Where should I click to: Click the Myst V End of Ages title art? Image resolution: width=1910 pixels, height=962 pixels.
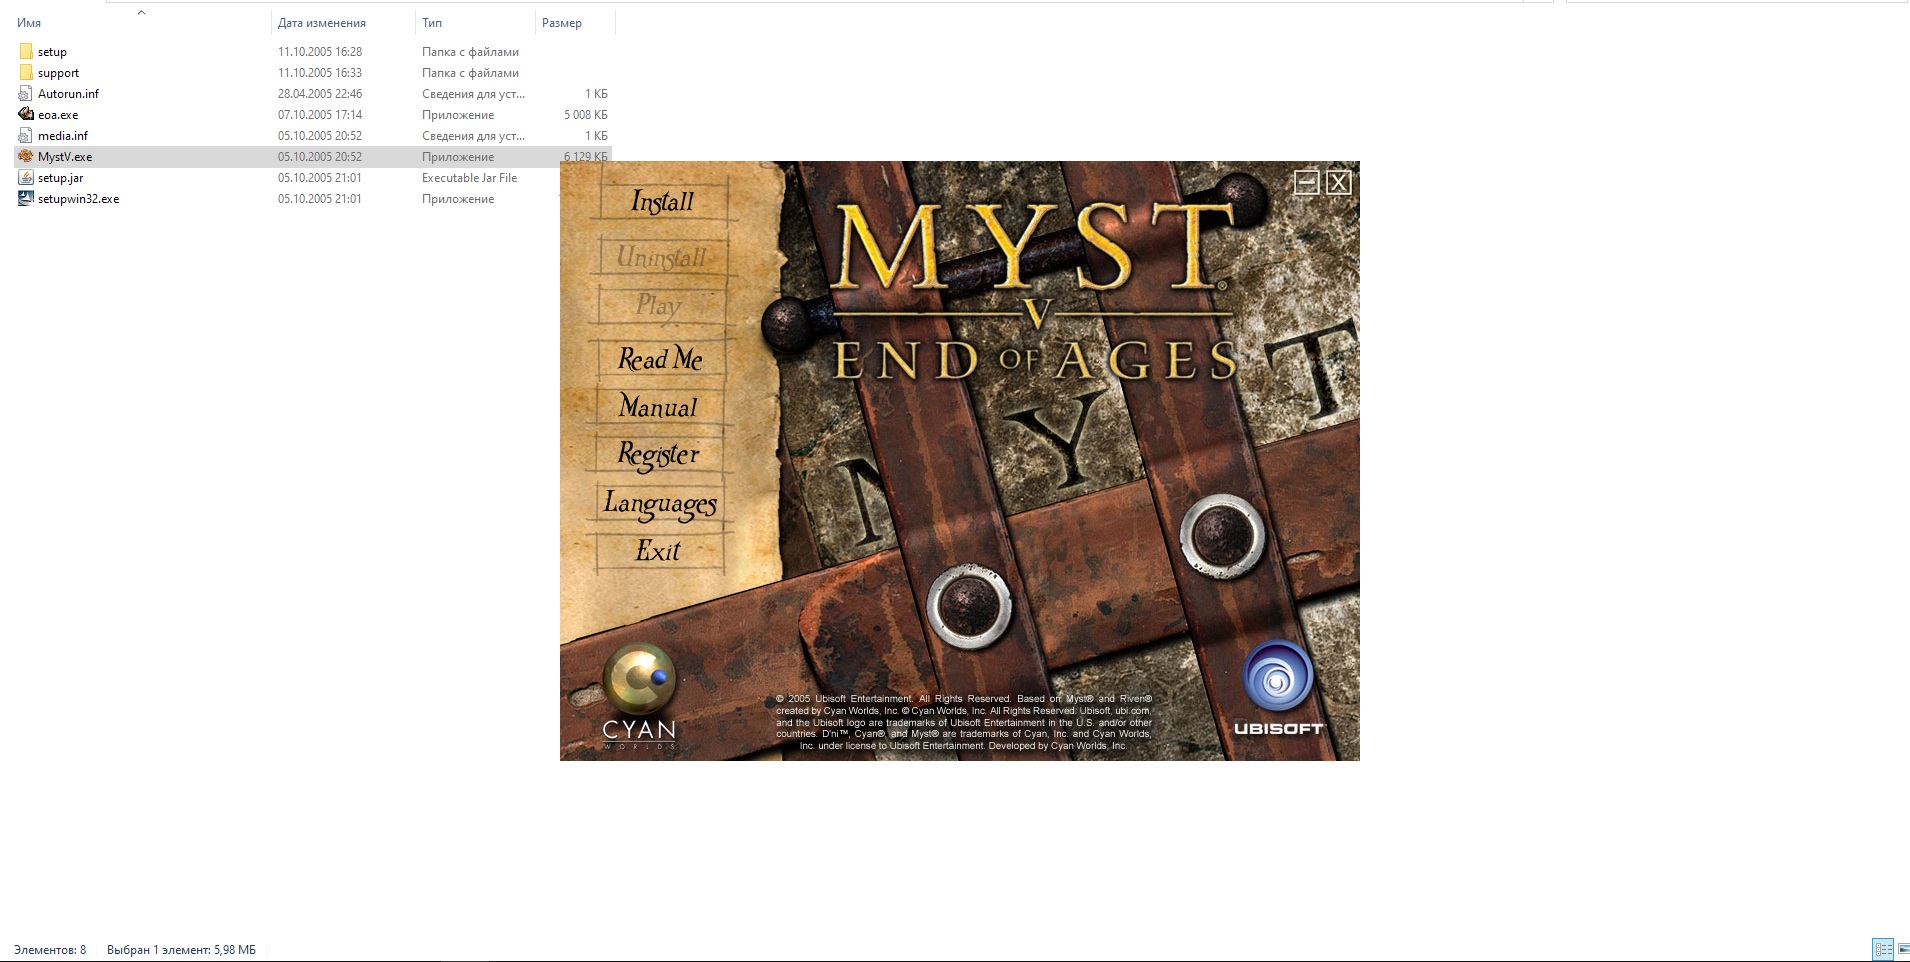pos(1035,290)
